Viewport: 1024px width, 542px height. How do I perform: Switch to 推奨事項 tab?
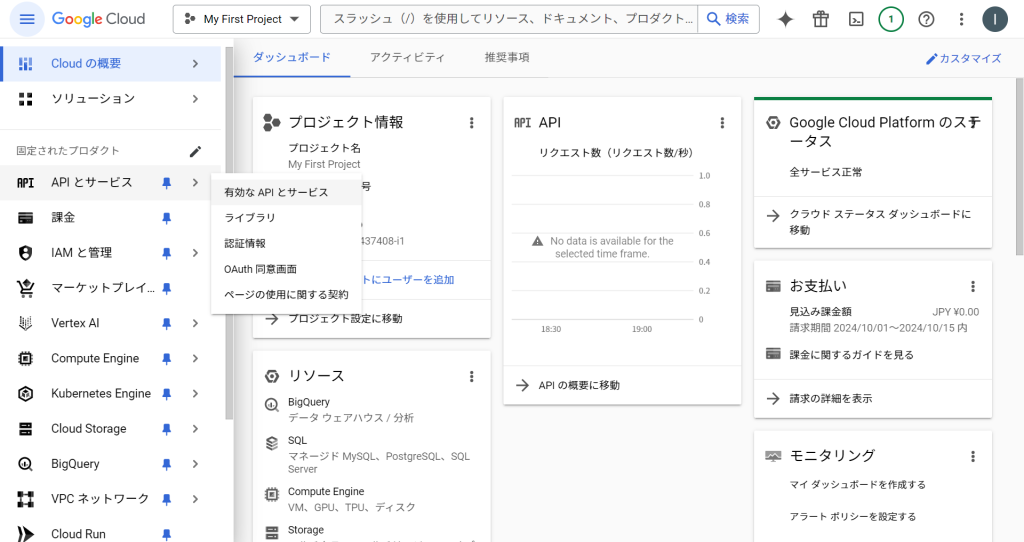pos(507,57)
